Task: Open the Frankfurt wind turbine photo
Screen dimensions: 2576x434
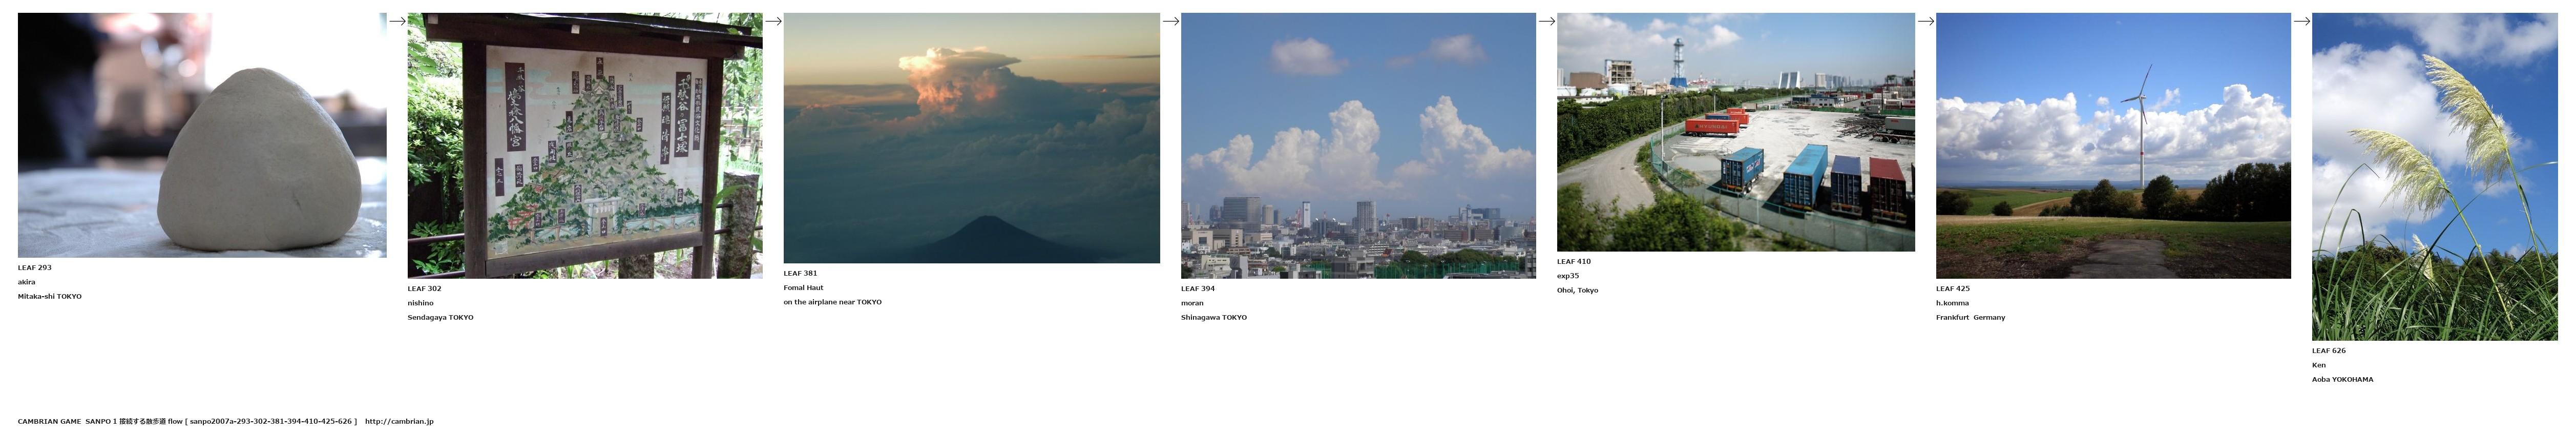Action: point(2113,145)
